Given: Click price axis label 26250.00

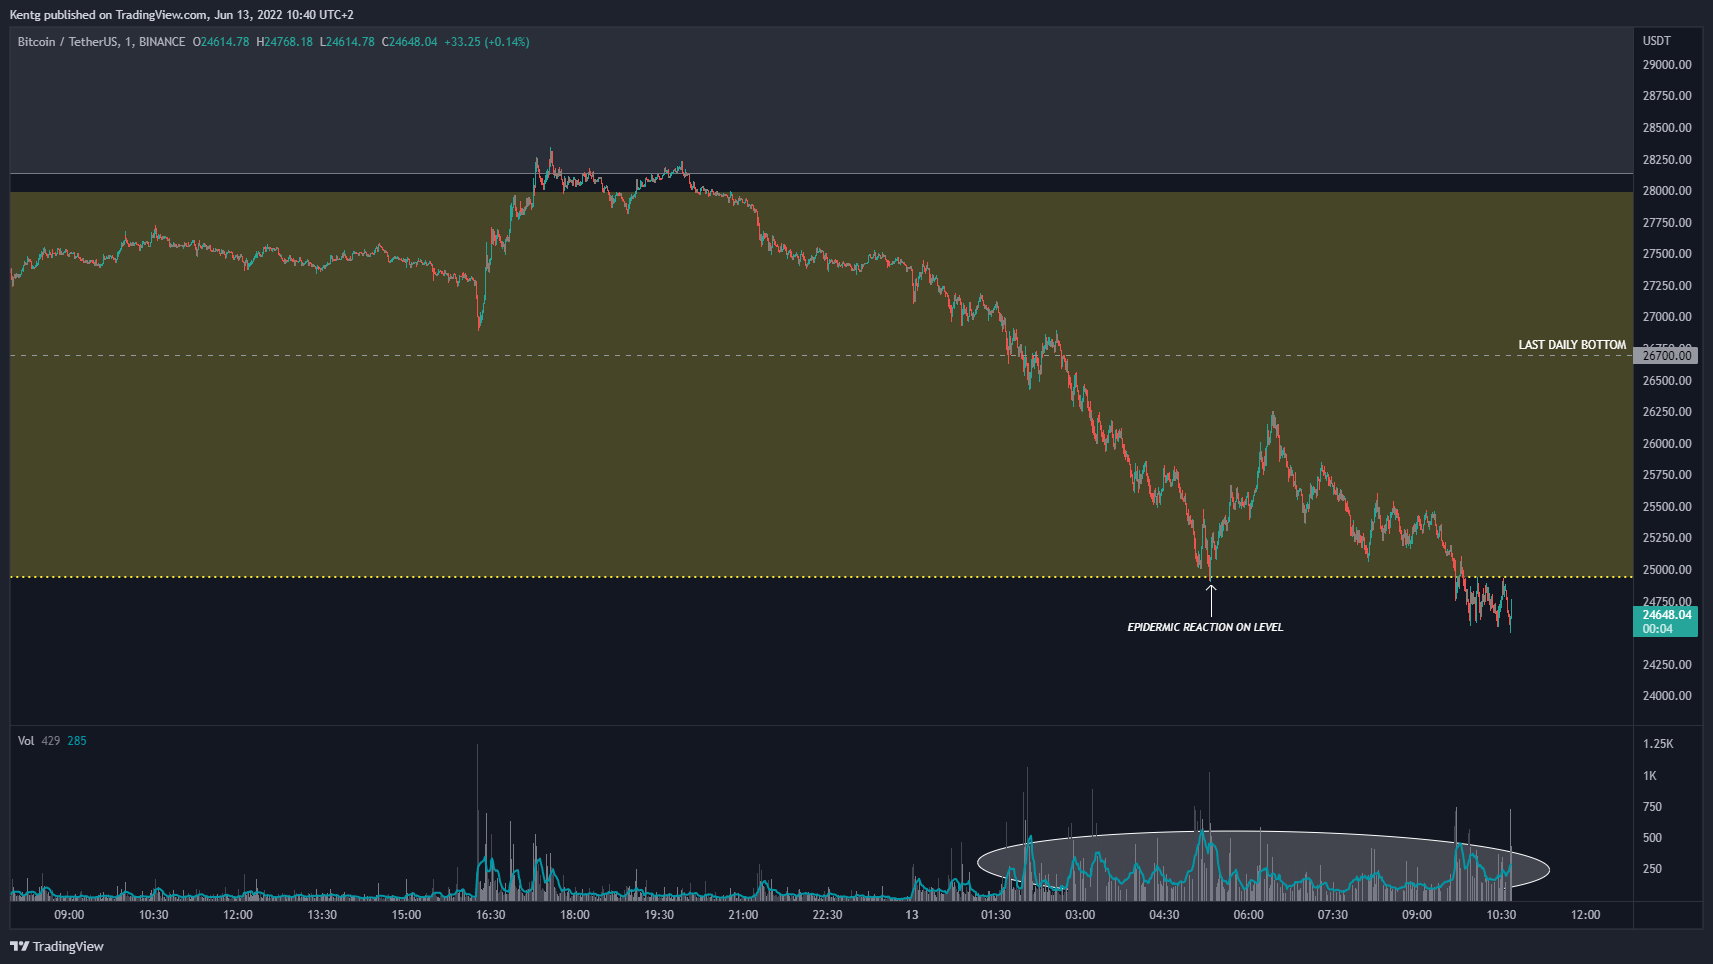Looking at the screenshot, I should [x=1667, y=412].
